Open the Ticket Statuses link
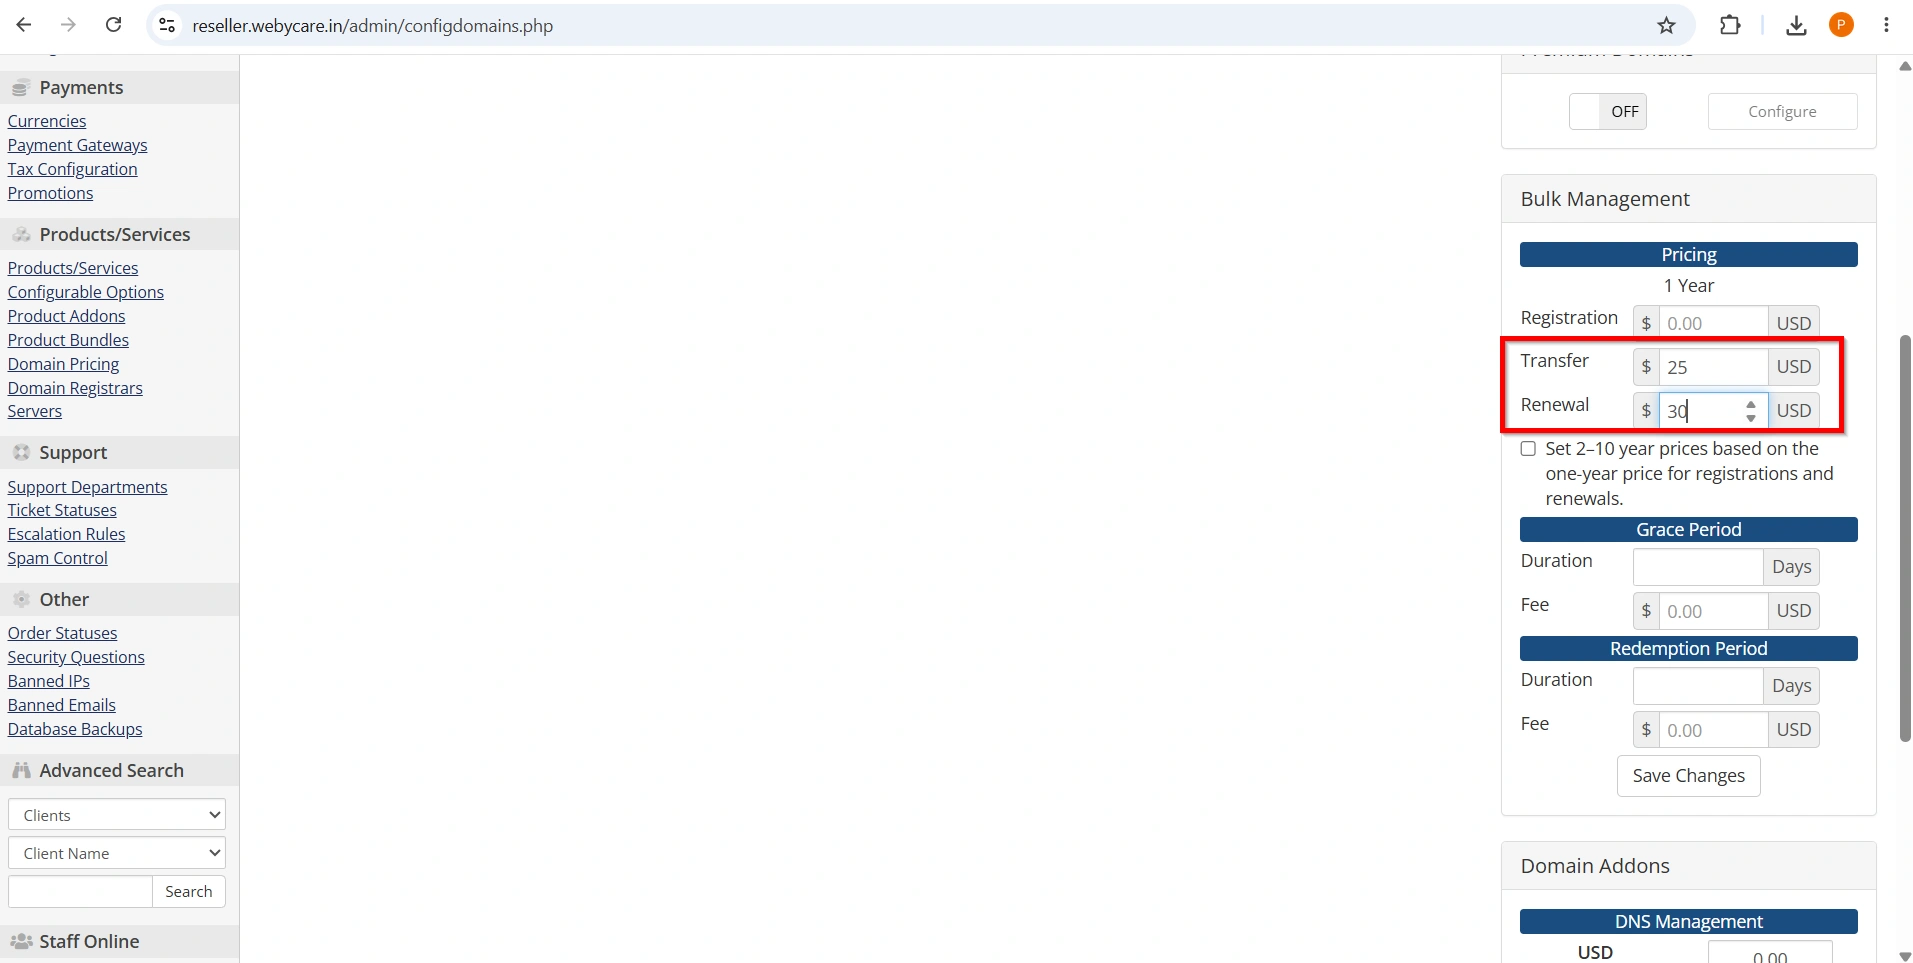The height and width of the screenshot is (963, 1913). (62, 510)
